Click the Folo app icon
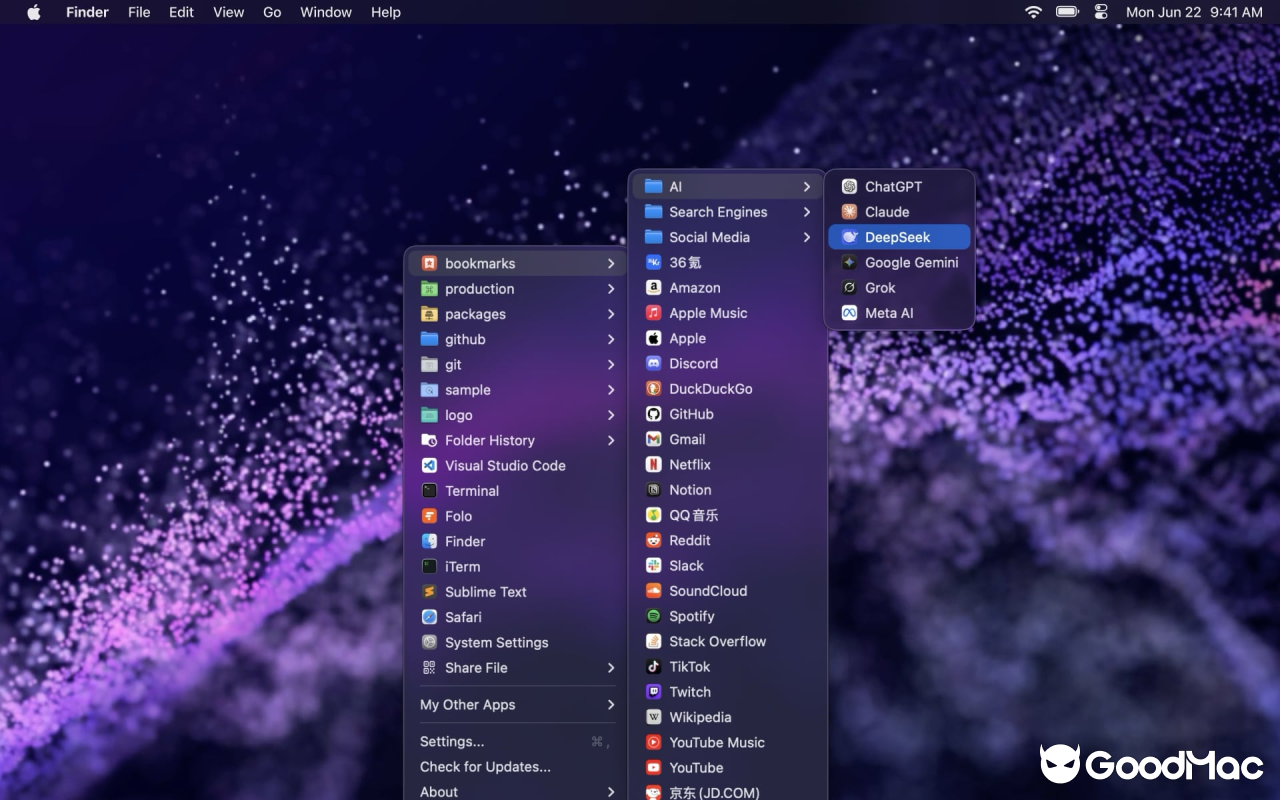Screen dimensions: 1280x800 point(429,516)
